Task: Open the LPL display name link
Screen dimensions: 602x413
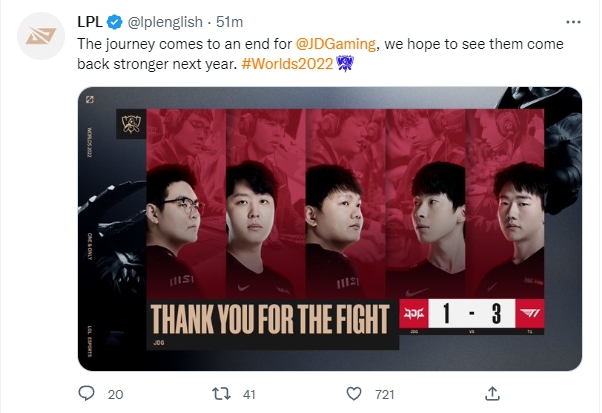Action: [x=90, y=22]
